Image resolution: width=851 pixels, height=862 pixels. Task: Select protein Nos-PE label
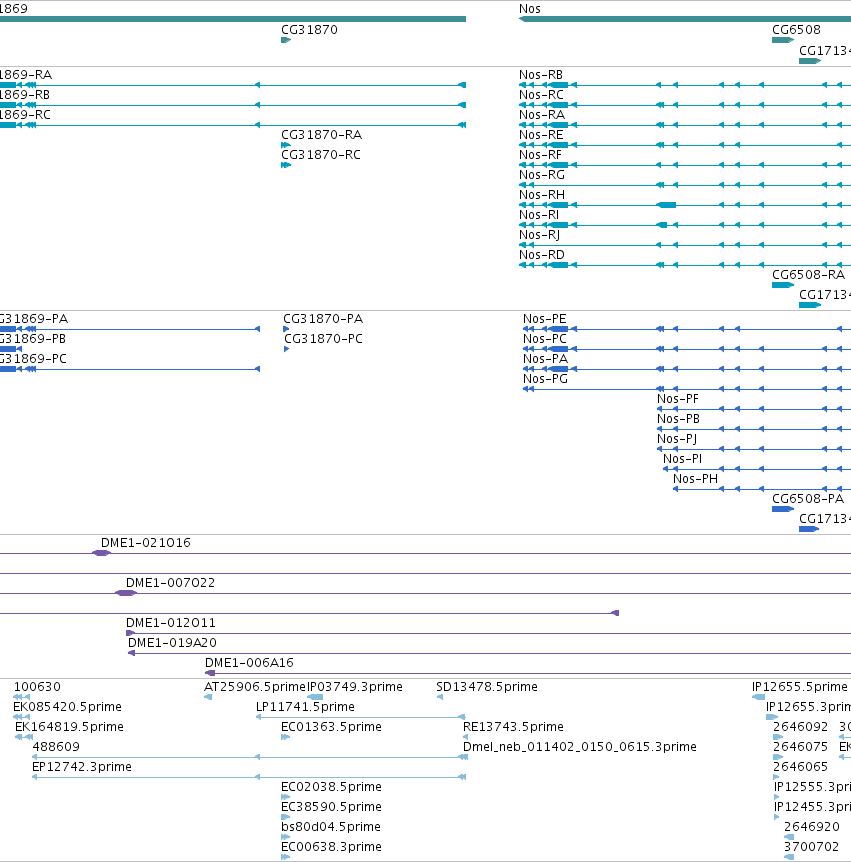(x=544, y=319)
